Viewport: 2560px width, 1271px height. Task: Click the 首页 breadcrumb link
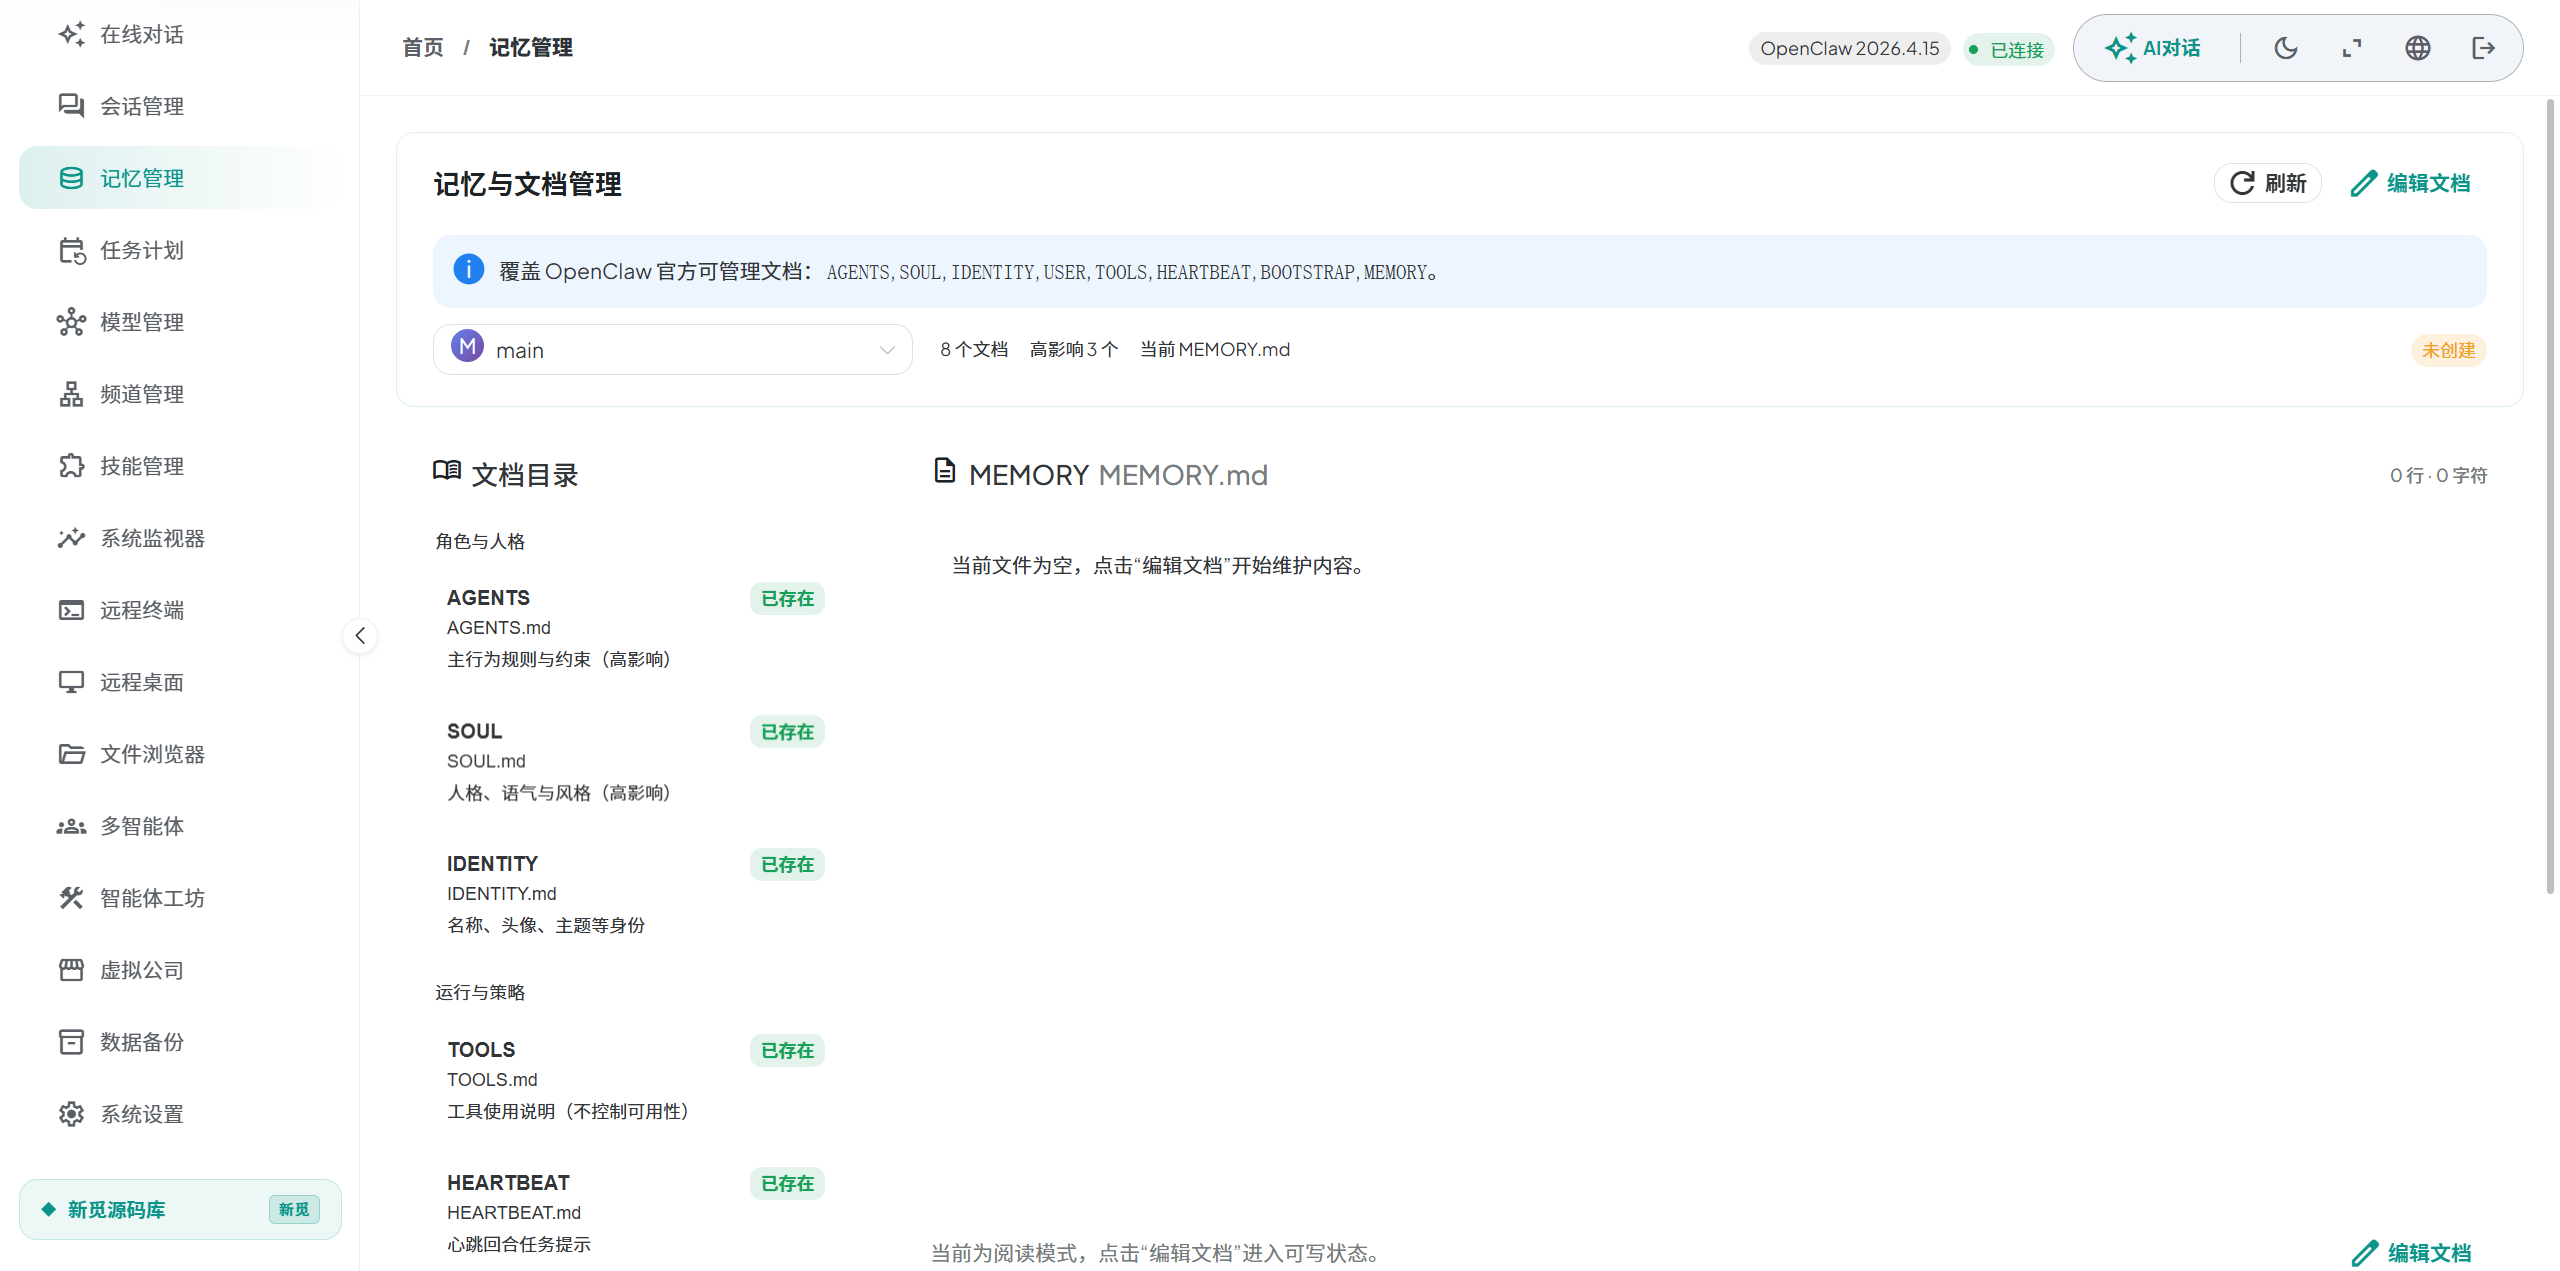point(422,48)
